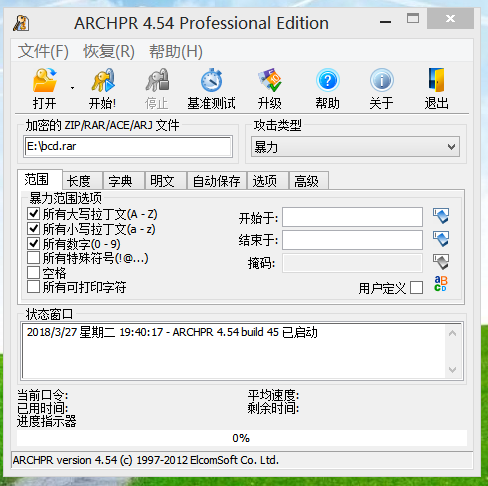Click the 0% progress bar
Image resolution: width=488 pixels, height=486 pixels.
[242, 438]
